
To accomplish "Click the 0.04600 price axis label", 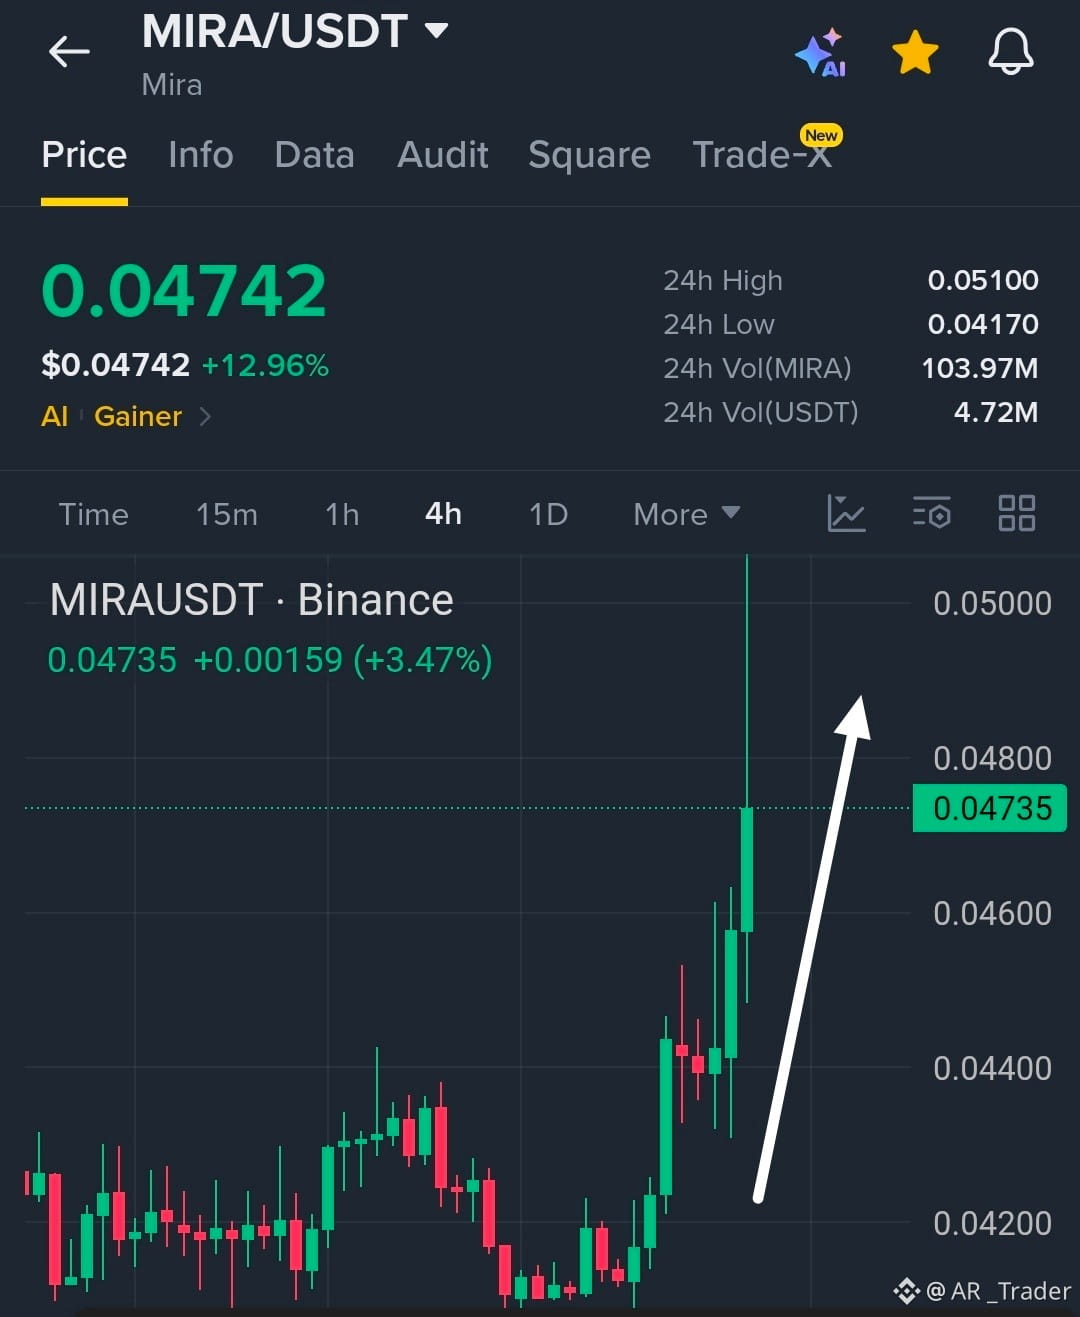I will pos(992,913).
